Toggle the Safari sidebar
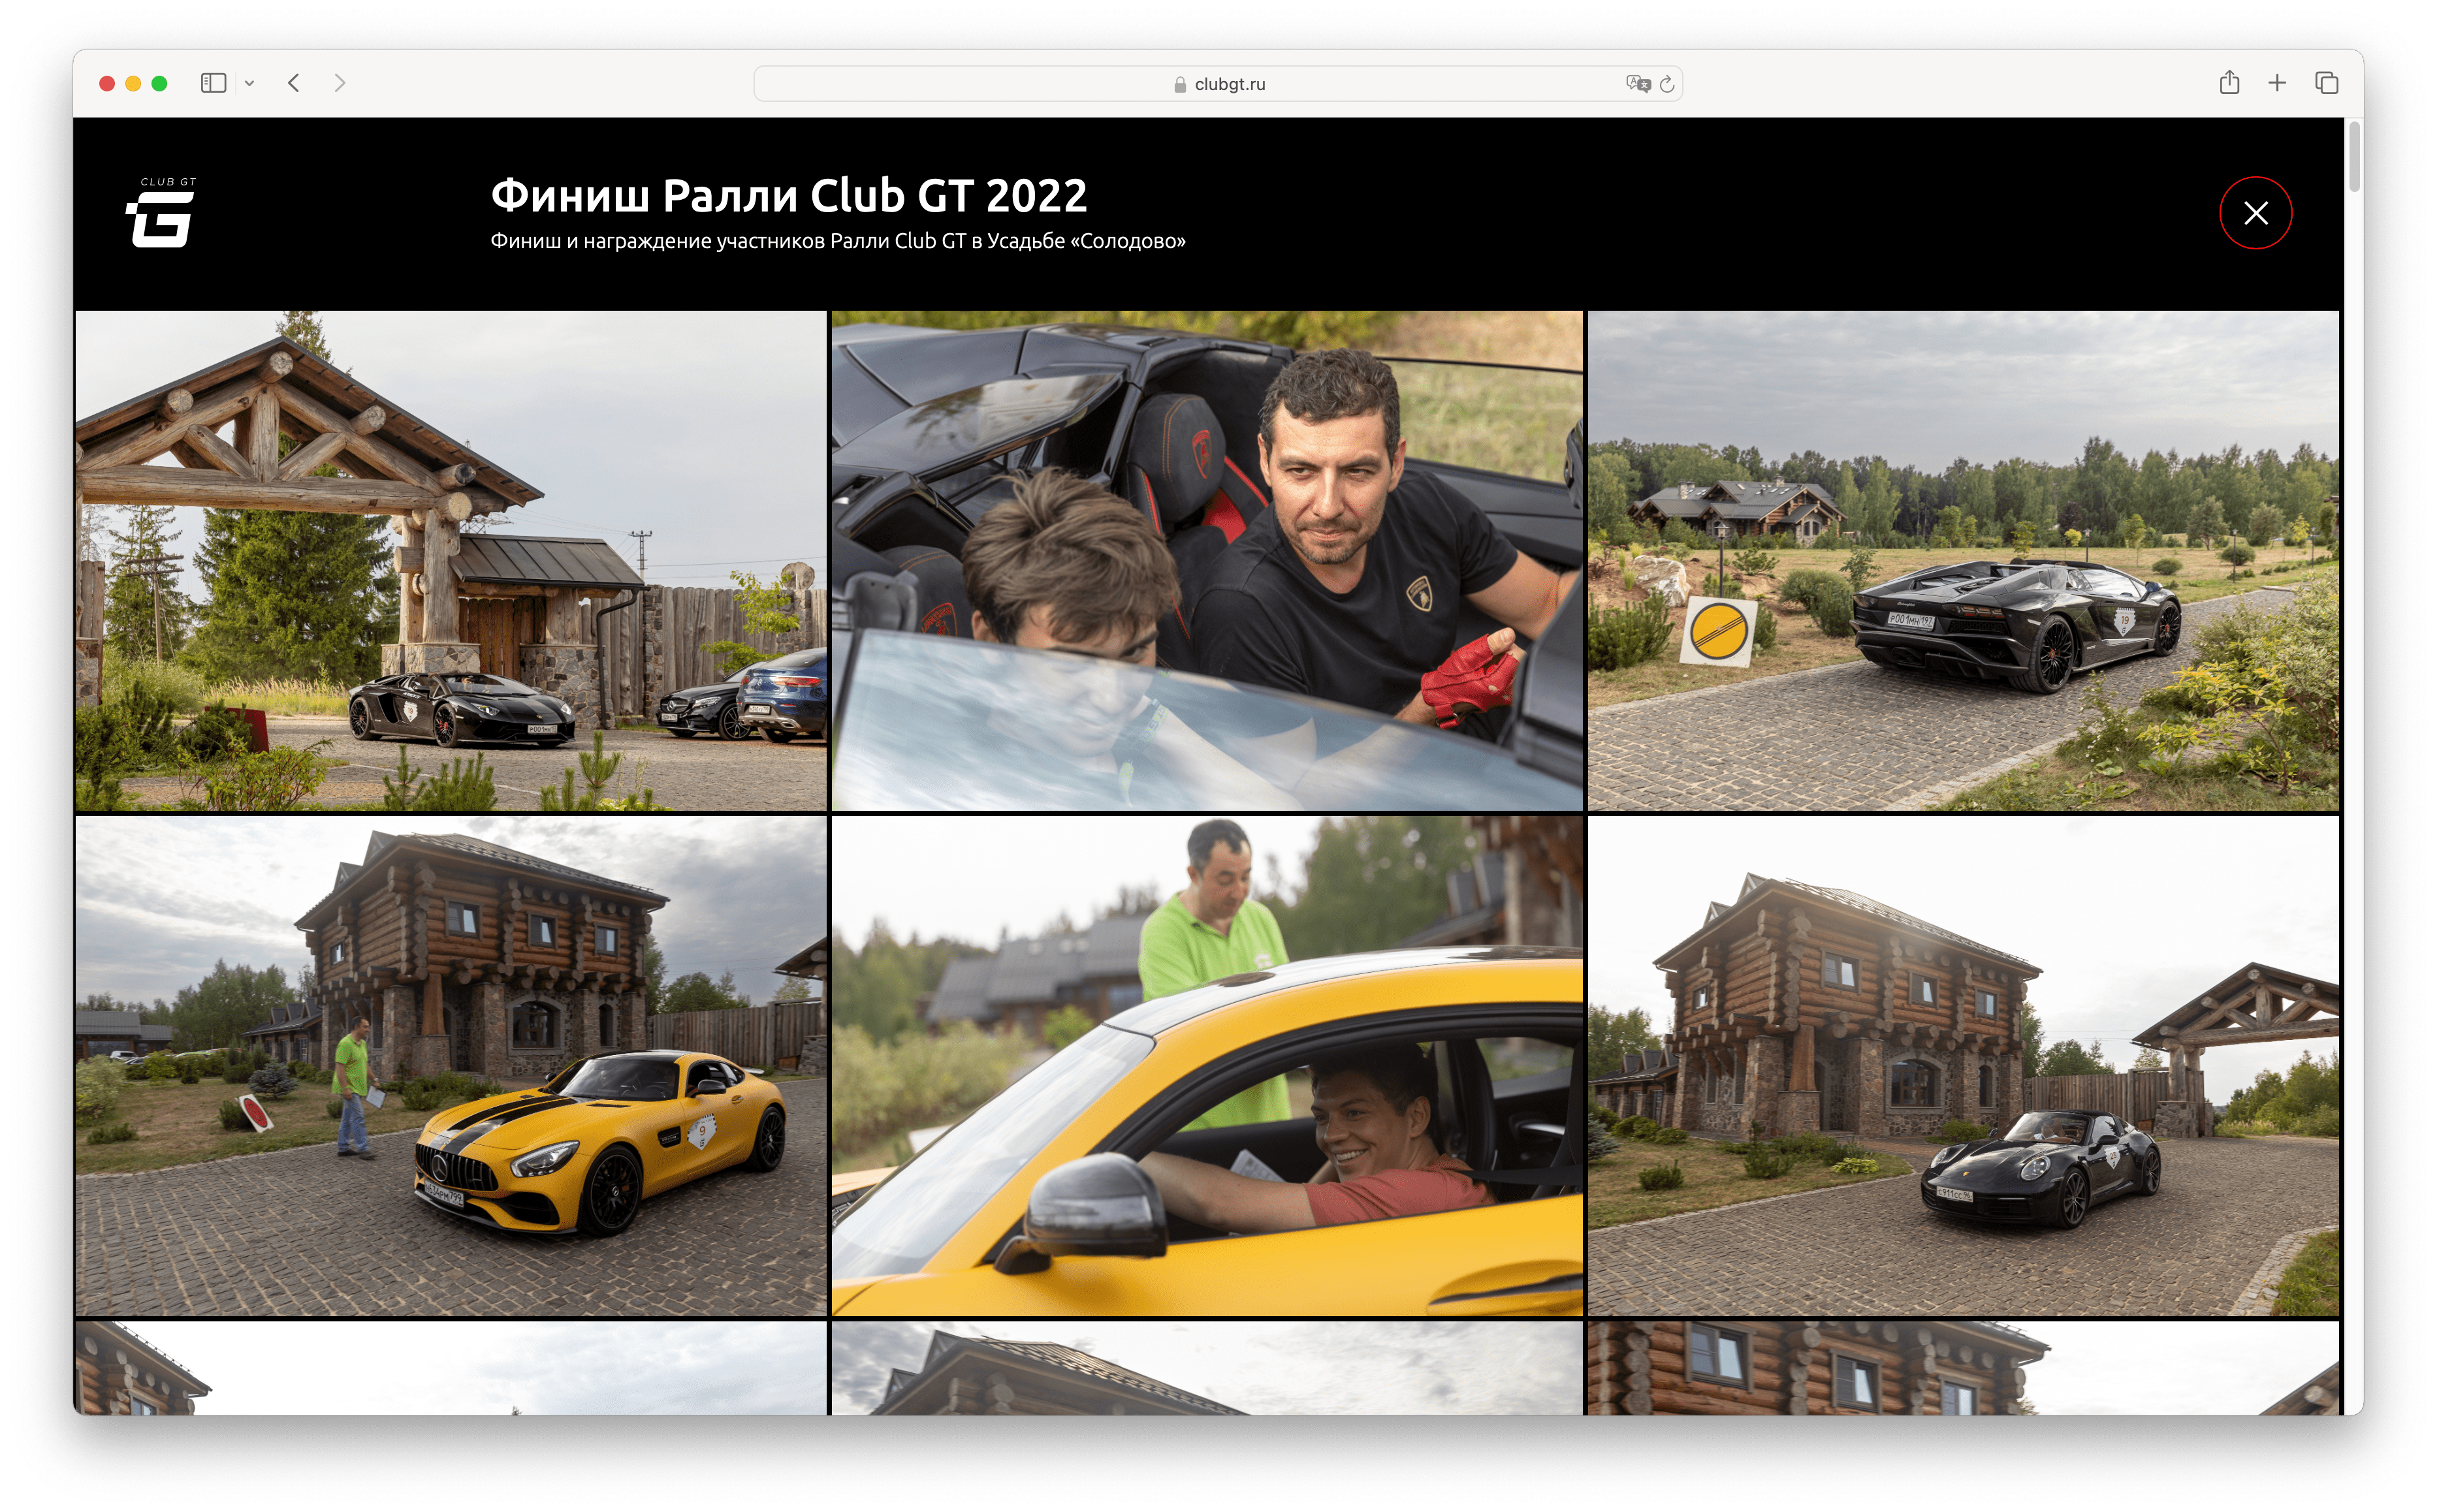The width and height of the screenshot is (2437, 1512). pos(213,83)
